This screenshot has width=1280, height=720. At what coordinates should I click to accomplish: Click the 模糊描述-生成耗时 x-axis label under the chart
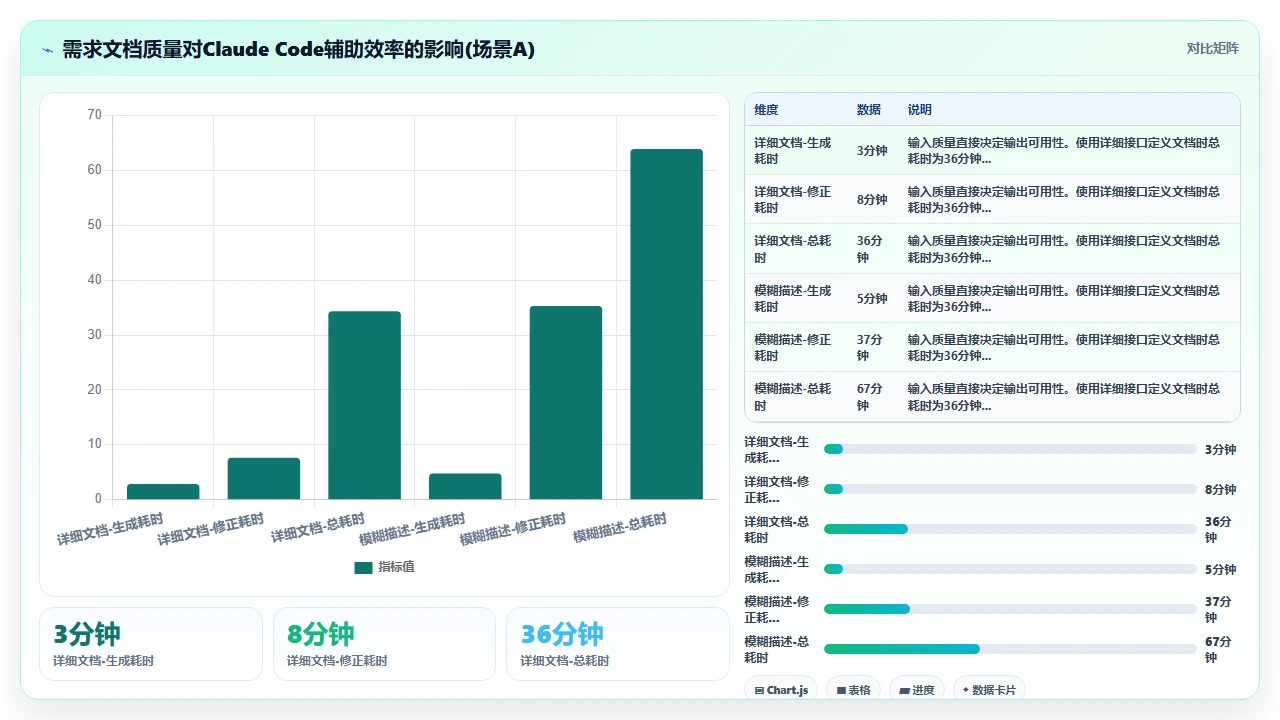pos(412,529)
